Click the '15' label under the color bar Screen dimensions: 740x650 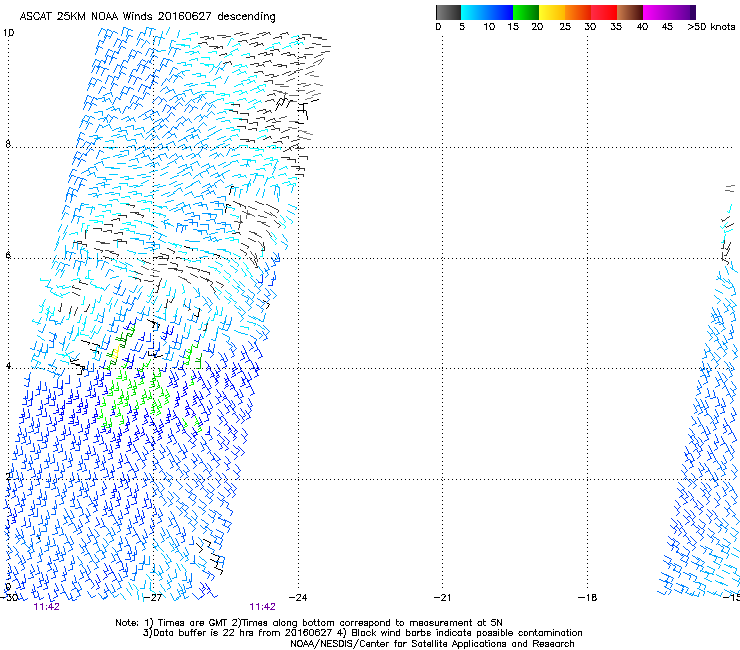coord(513,27)
